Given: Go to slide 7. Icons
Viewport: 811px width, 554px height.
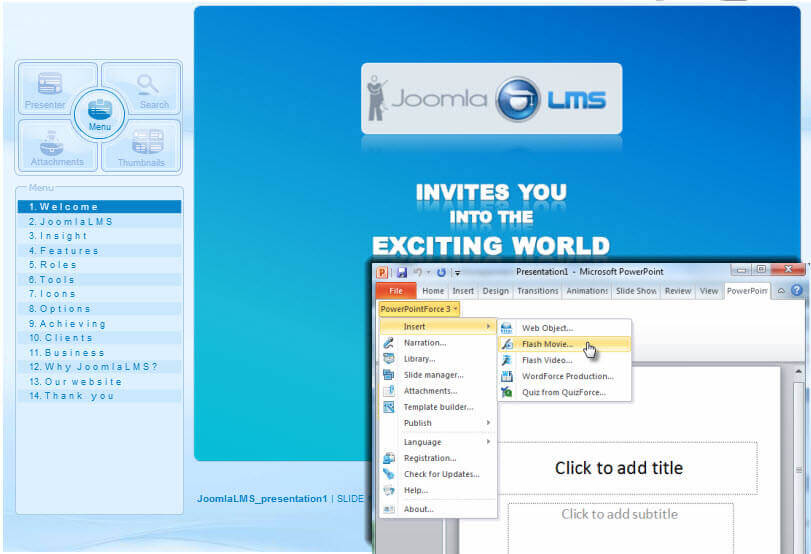Looking at the screenshot, I should (99, 294).
